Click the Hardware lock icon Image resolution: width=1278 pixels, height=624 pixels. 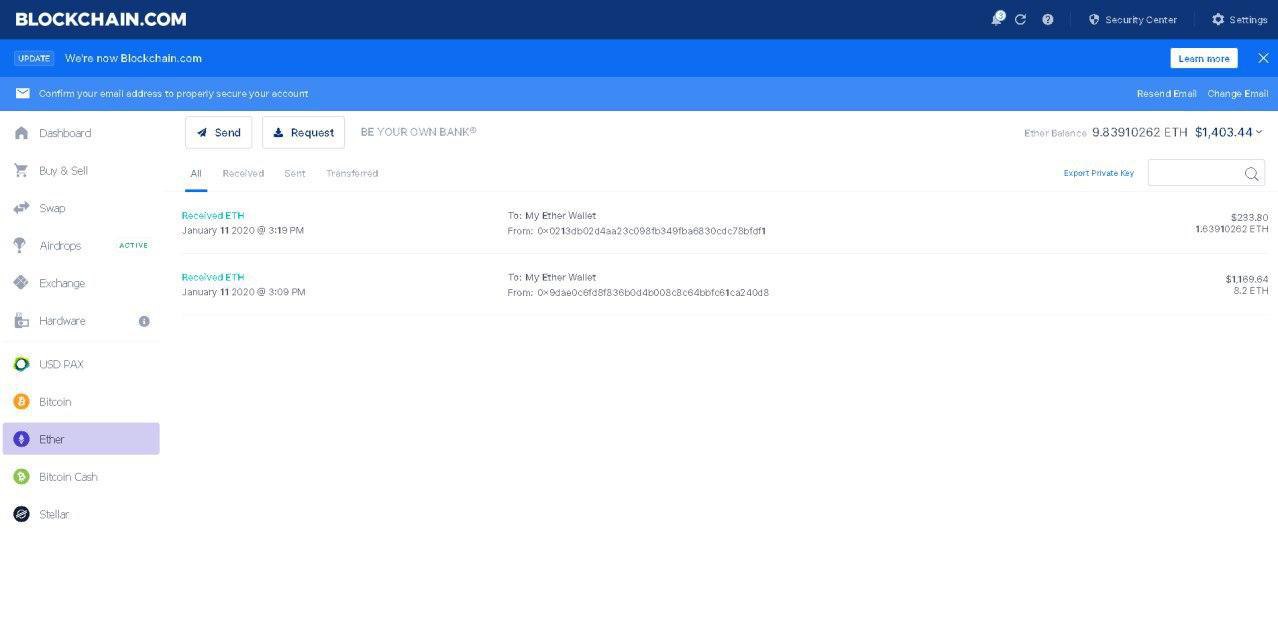pyautogui.click(x=21, y=321)
